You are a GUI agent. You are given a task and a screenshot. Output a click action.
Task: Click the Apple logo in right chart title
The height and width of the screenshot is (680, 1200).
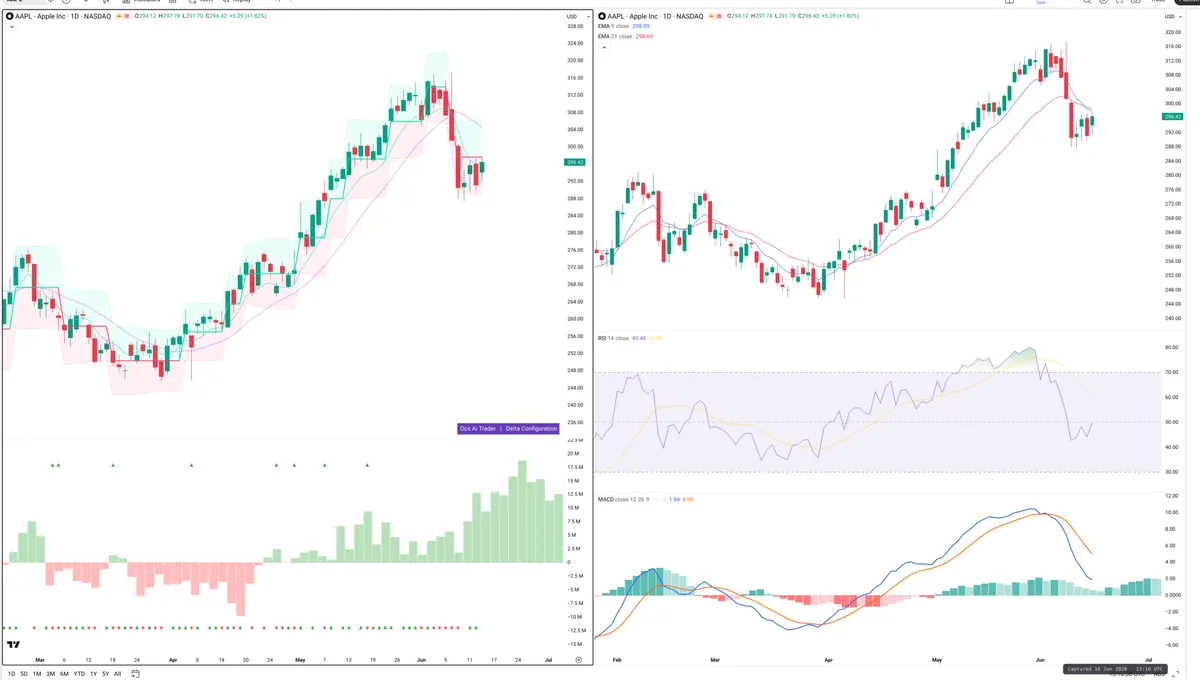click(602, 17)
